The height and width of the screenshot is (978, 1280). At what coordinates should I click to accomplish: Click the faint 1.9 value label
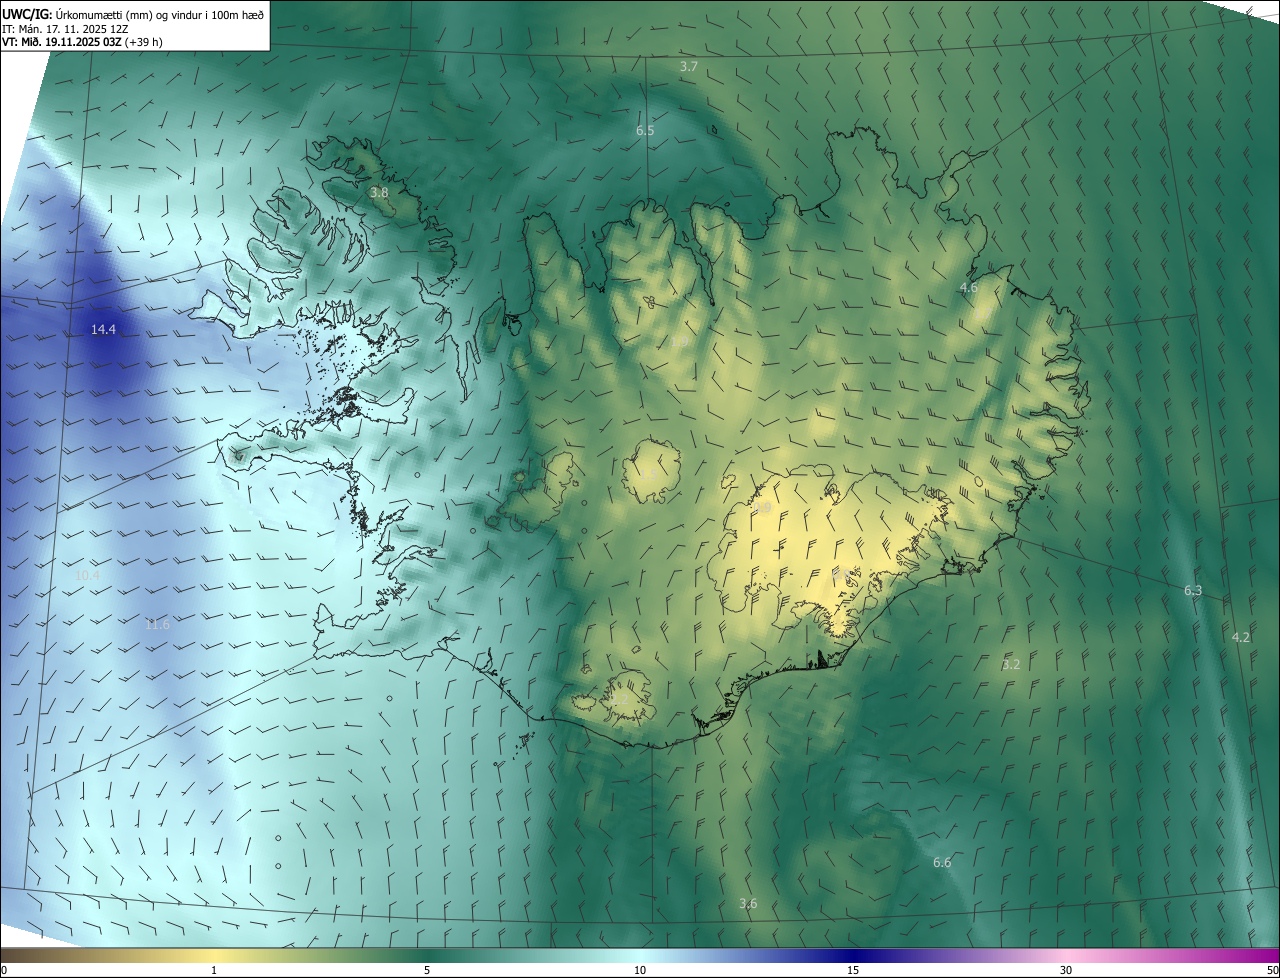(x=679, y=342)
